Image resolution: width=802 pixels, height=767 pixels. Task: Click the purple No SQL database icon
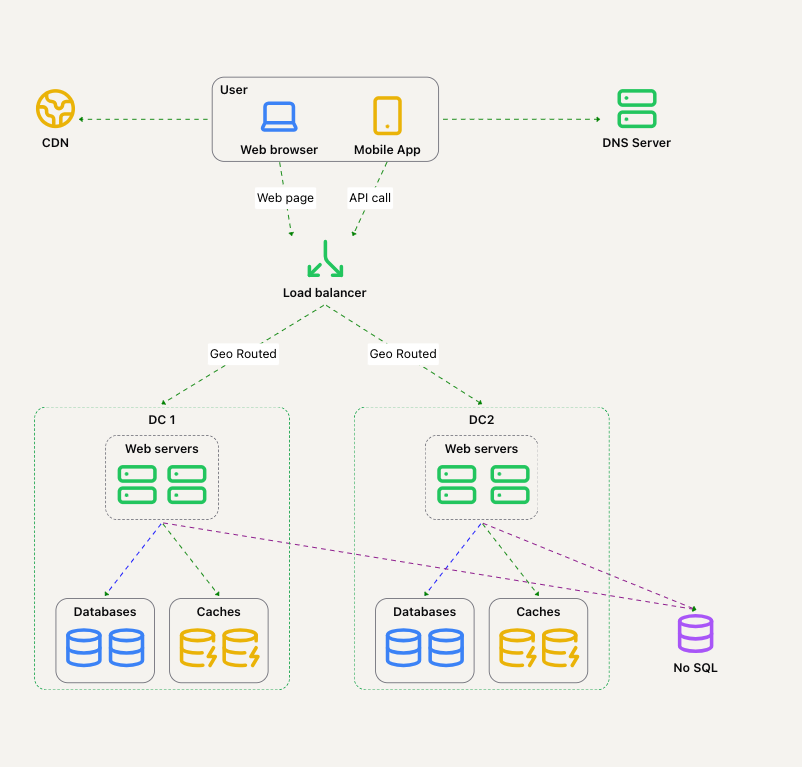pyautogui.click(x=695, y=634)
